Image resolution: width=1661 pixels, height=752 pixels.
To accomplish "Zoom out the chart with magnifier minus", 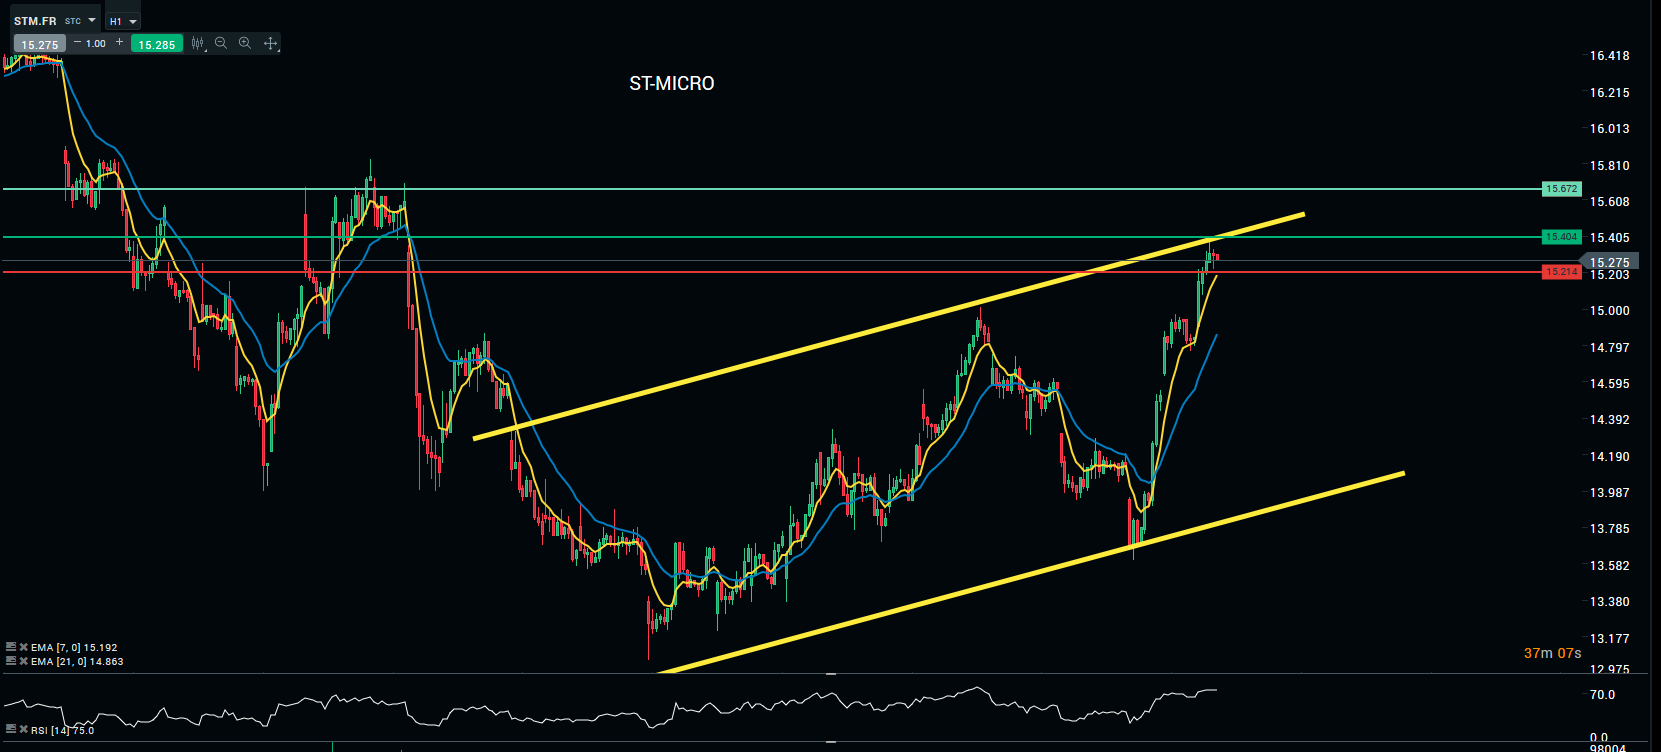I will (221, 43).
